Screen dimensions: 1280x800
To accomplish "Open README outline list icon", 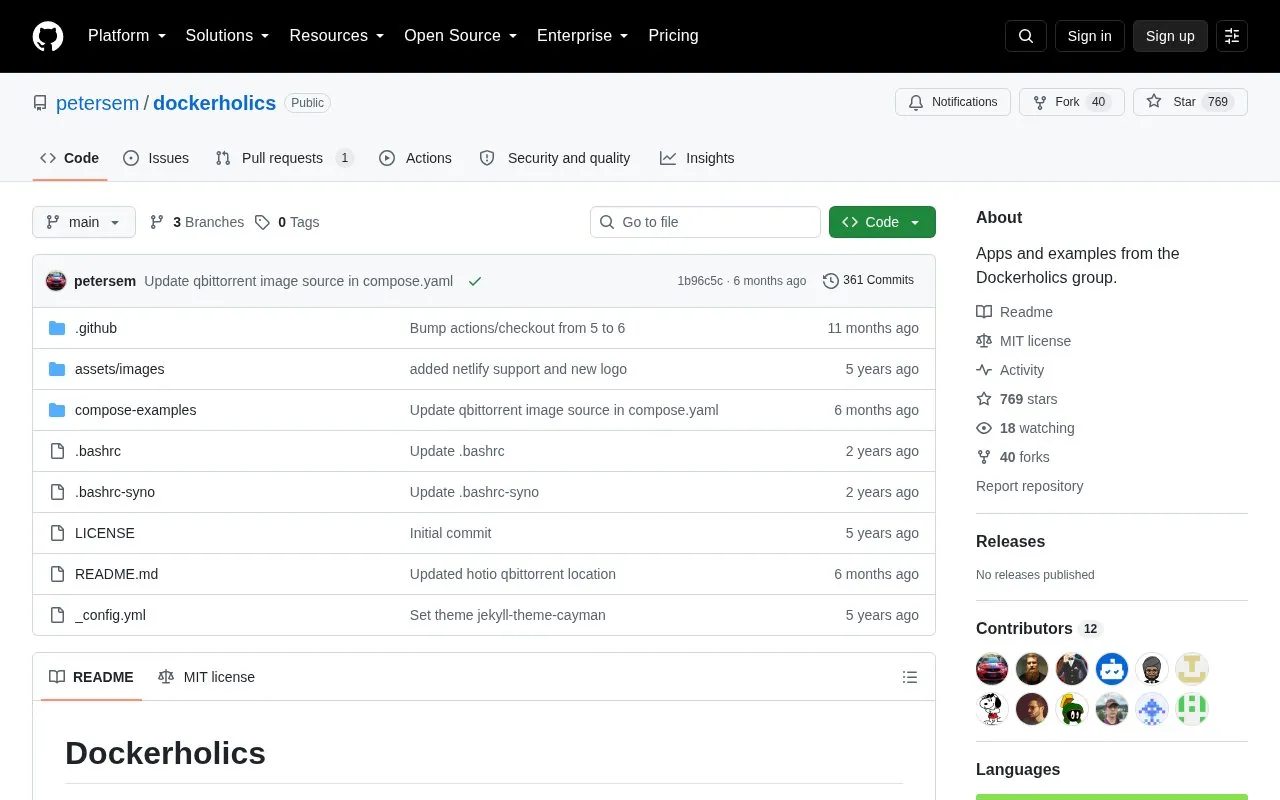I will (x=910, y=677).
